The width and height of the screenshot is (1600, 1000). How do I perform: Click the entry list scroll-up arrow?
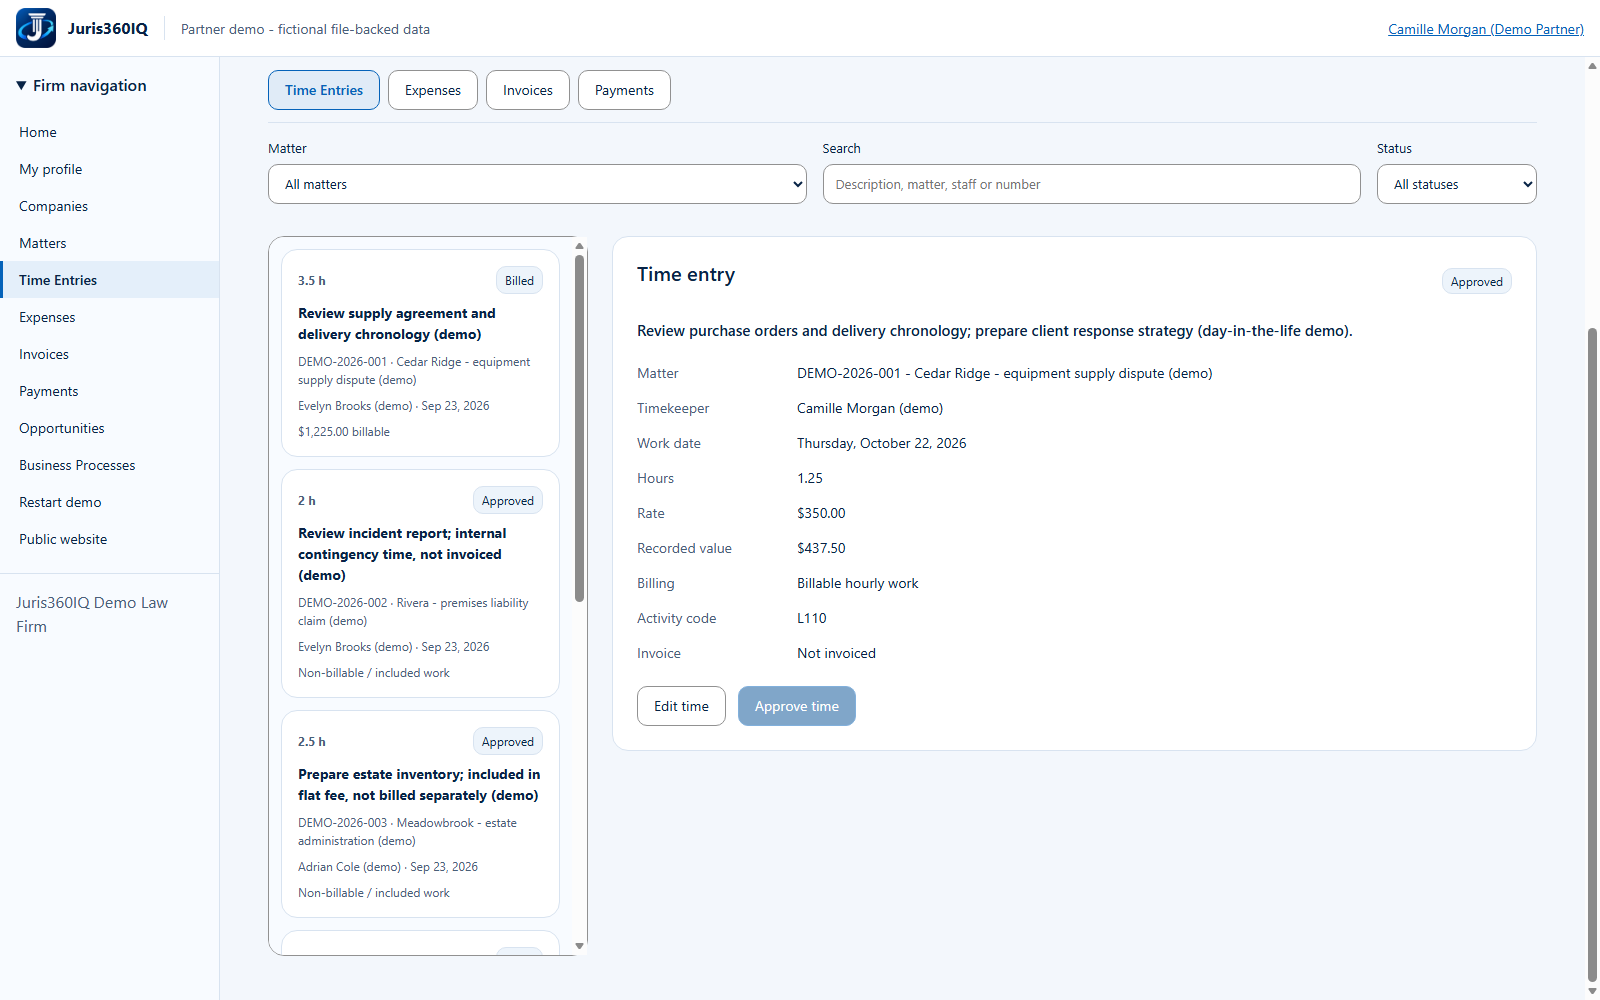579,245
